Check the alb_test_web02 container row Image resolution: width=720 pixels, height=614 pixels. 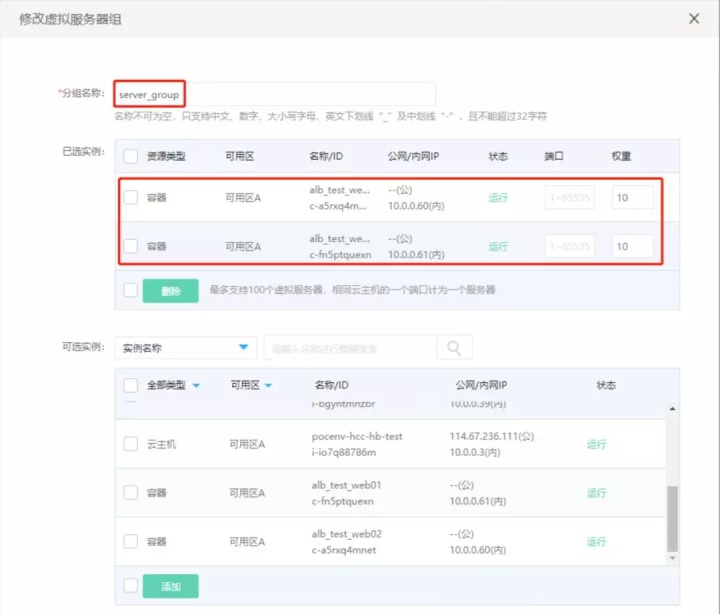click(x=130, y=541)
